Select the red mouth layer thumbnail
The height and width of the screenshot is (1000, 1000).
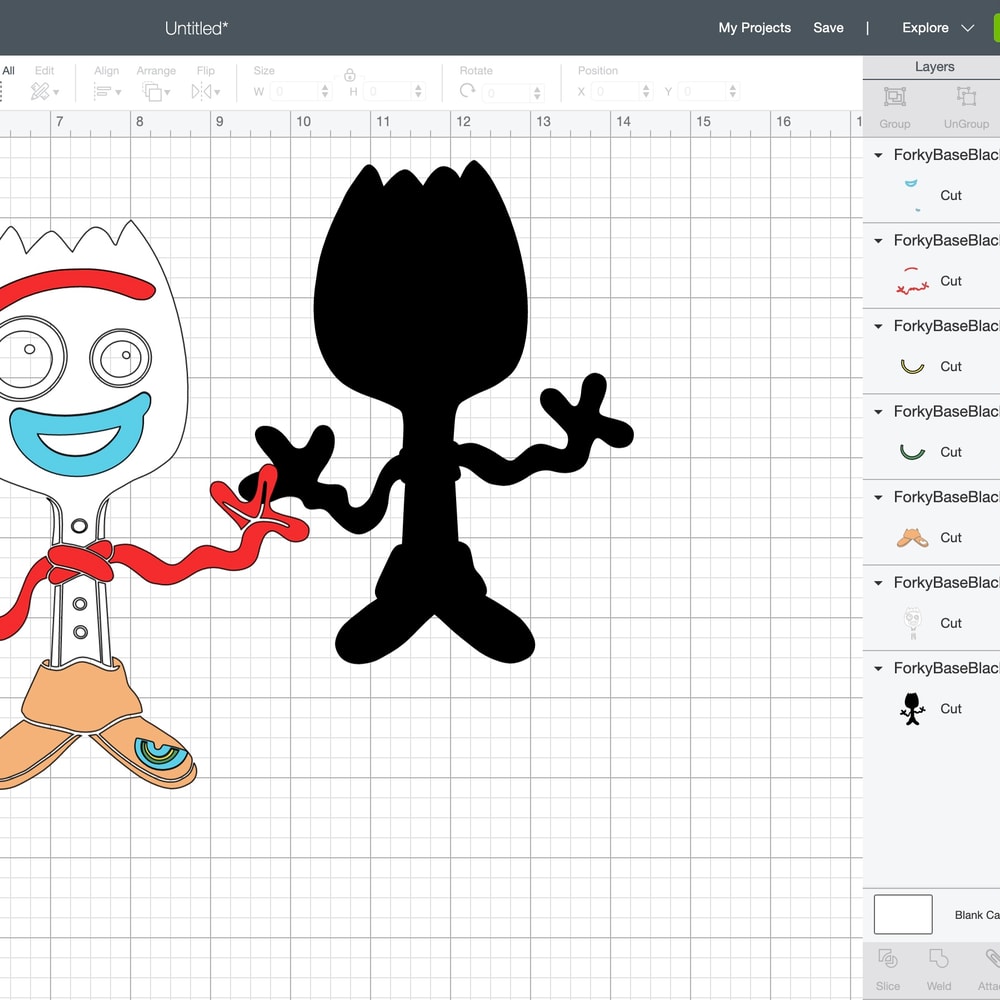(x=912, y=281)
